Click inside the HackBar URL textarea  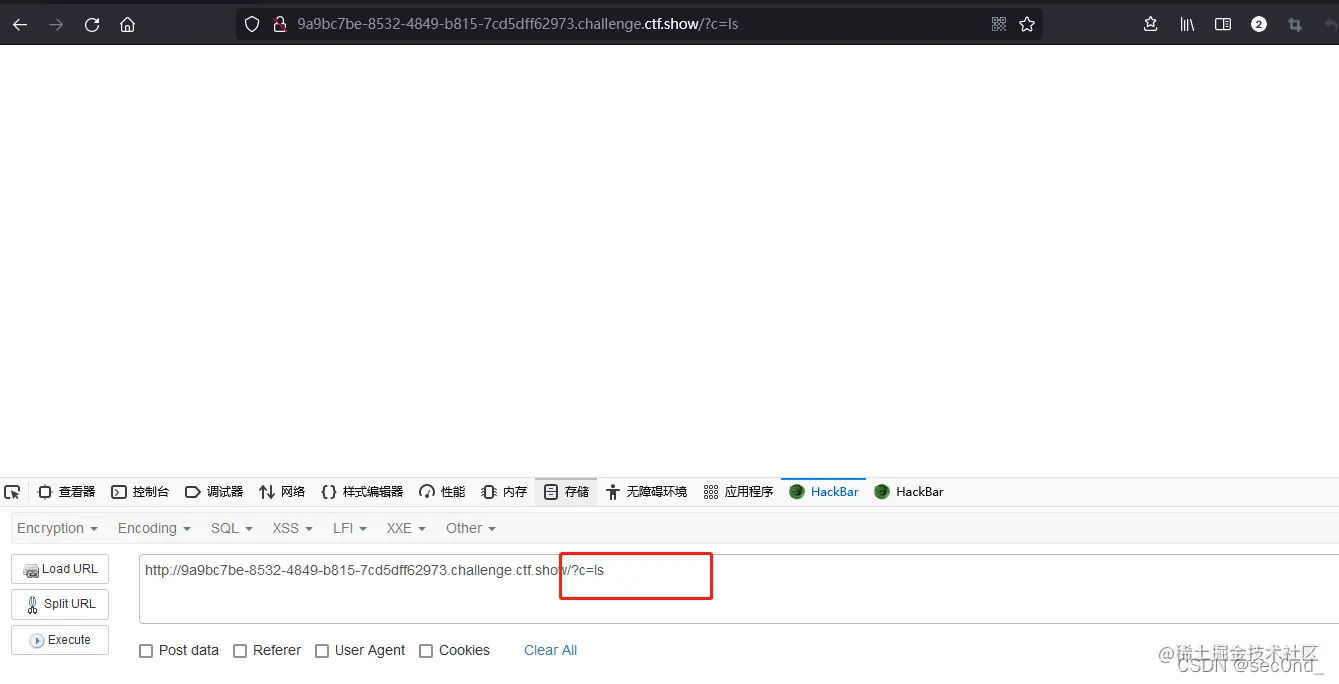point(739,589)
